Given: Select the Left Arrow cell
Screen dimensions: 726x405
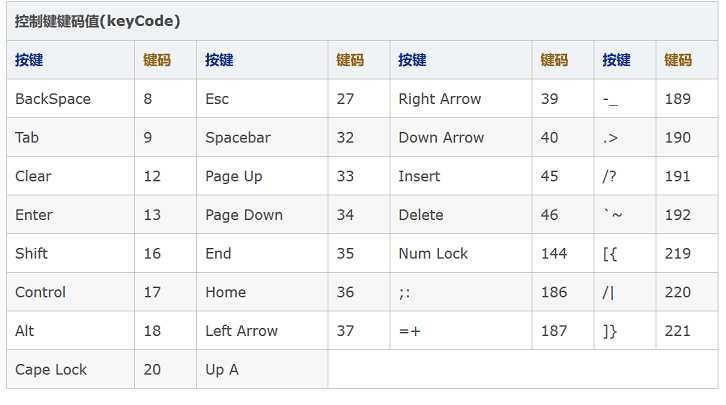Looking at the screenshot, I should click(x=242, y=331).
